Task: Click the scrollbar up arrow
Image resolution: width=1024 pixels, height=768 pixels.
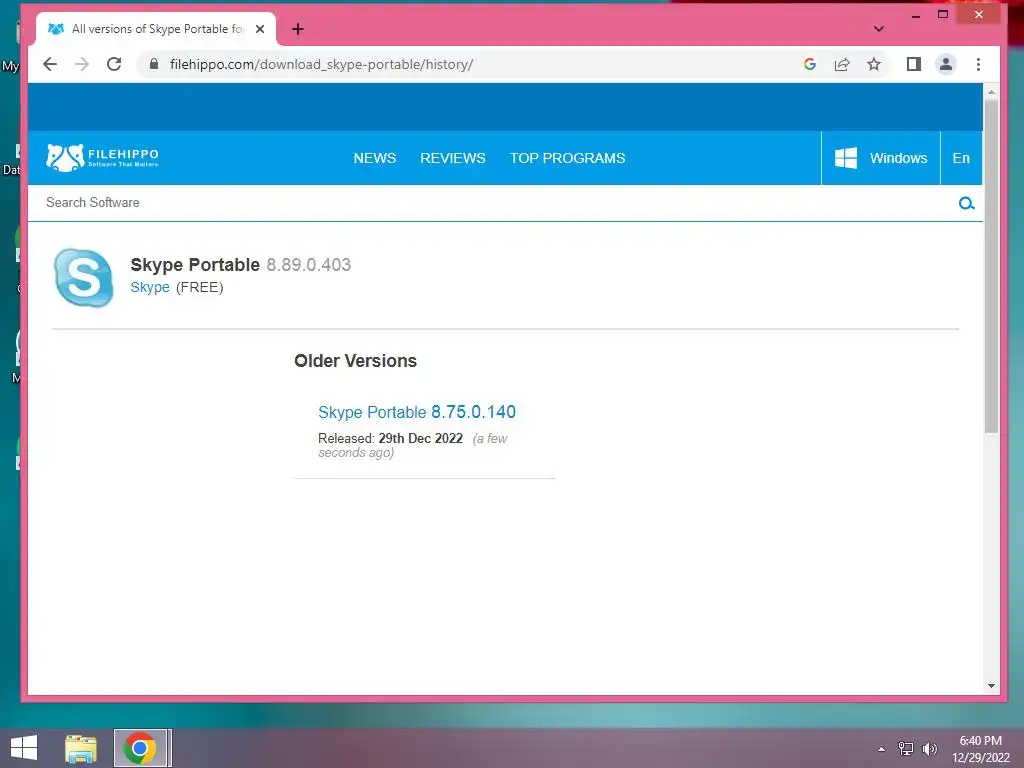Action: (x=991, y=92)
